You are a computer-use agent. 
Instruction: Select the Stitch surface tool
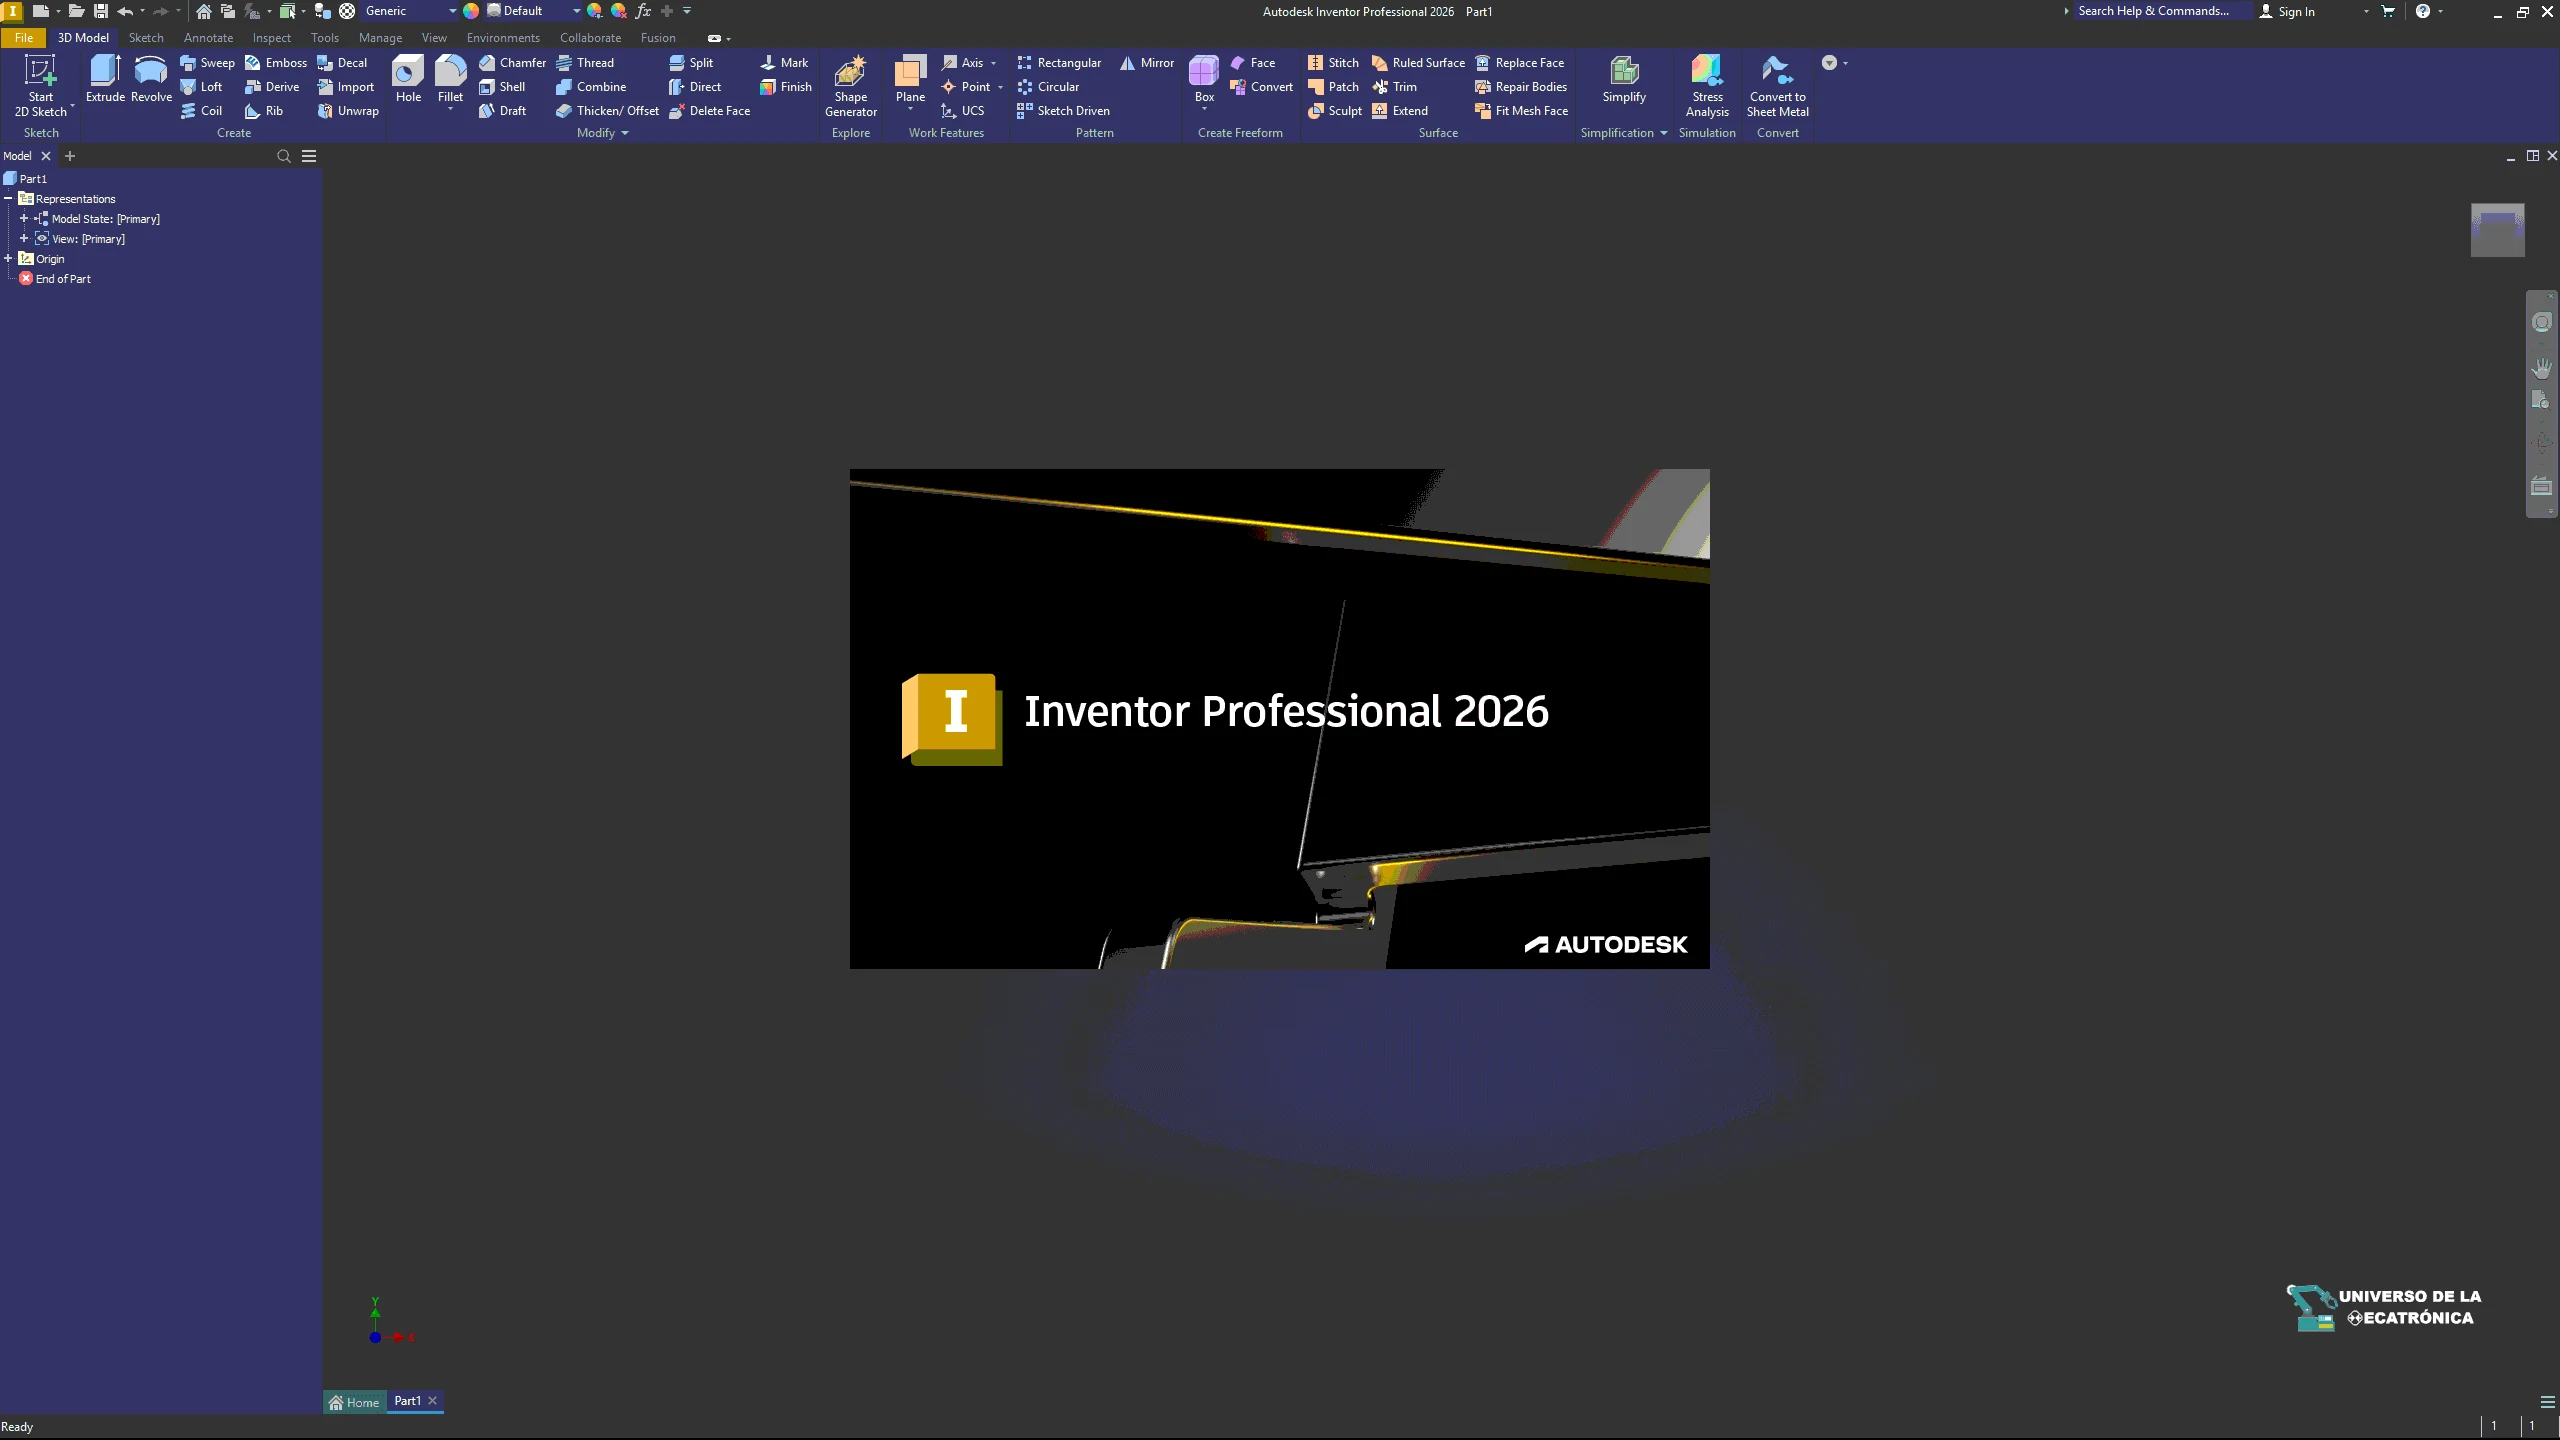pyautogui.click(x=1333, y=63)
